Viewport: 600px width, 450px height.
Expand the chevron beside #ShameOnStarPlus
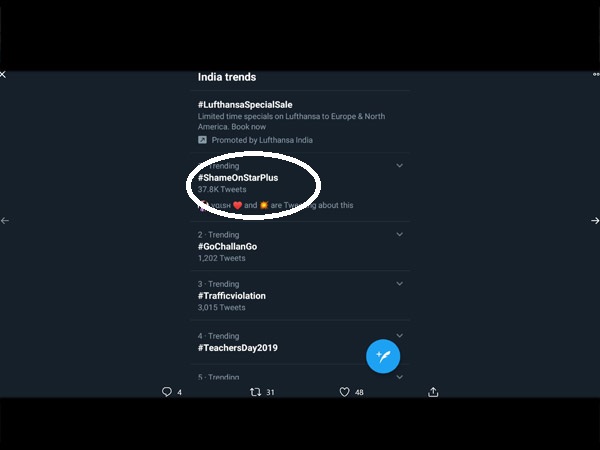399,166
